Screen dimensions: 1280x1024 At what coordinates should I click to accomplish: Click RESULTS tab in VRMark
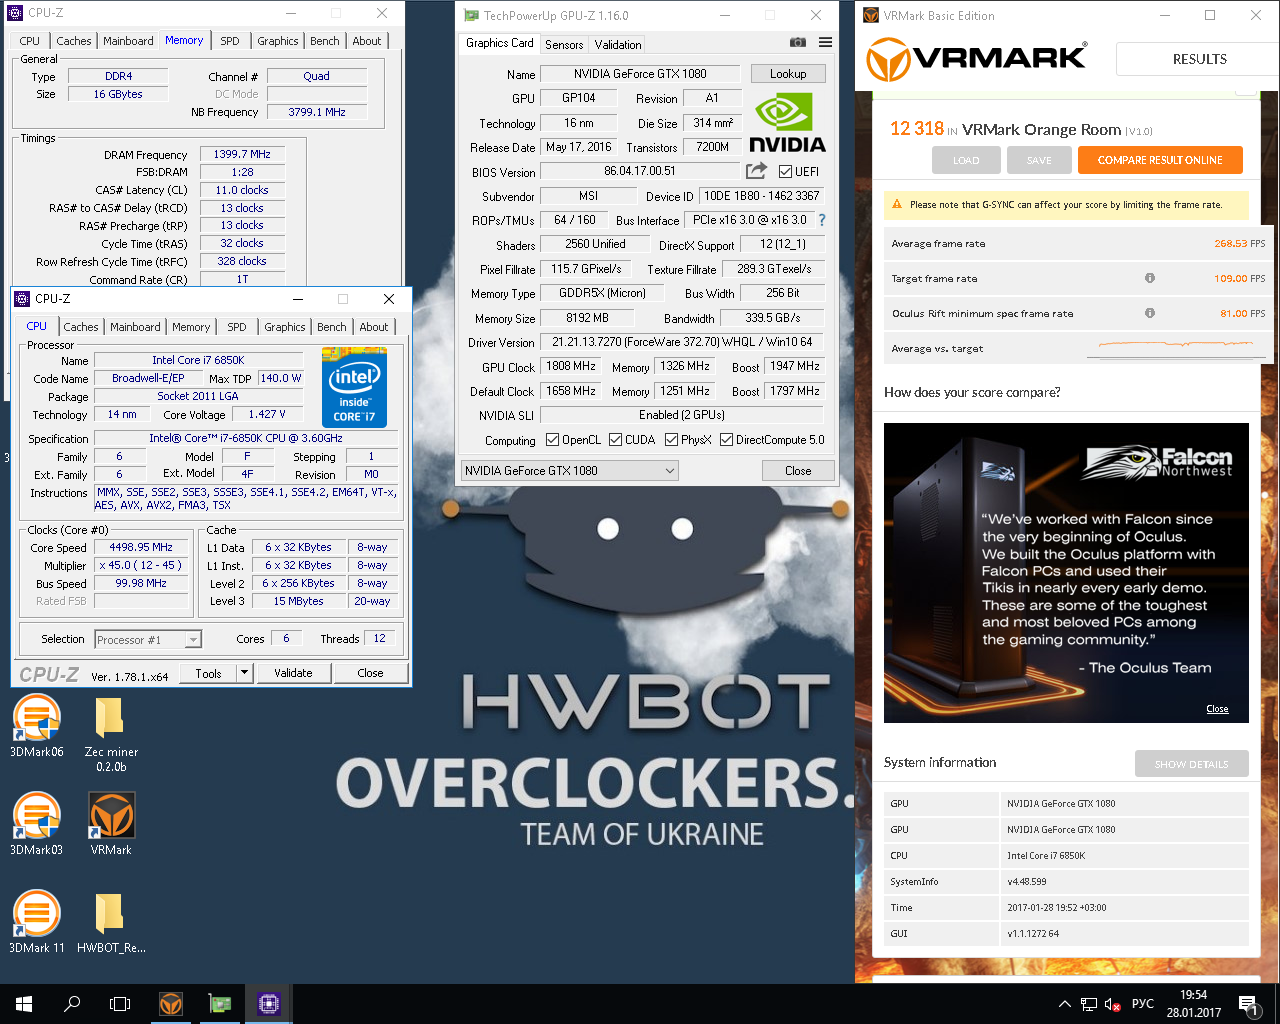(x=1199, y=59)
